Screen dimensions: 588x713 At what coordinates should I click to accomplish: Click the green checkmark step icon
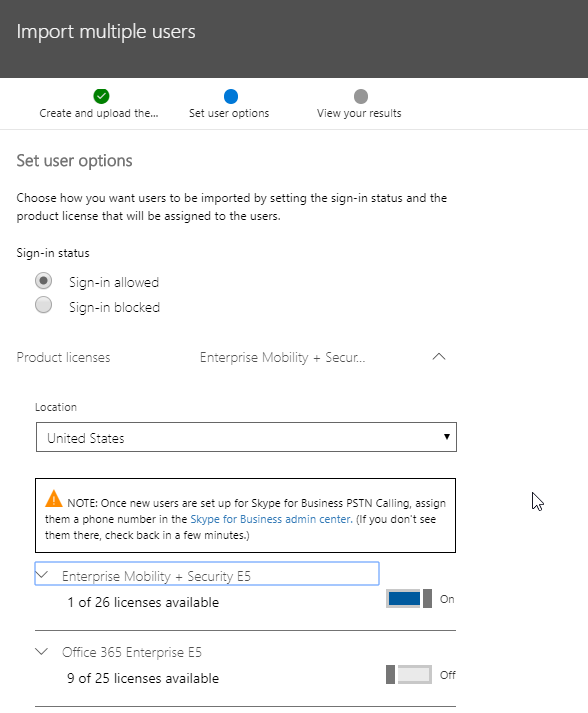tap(101, 96)
